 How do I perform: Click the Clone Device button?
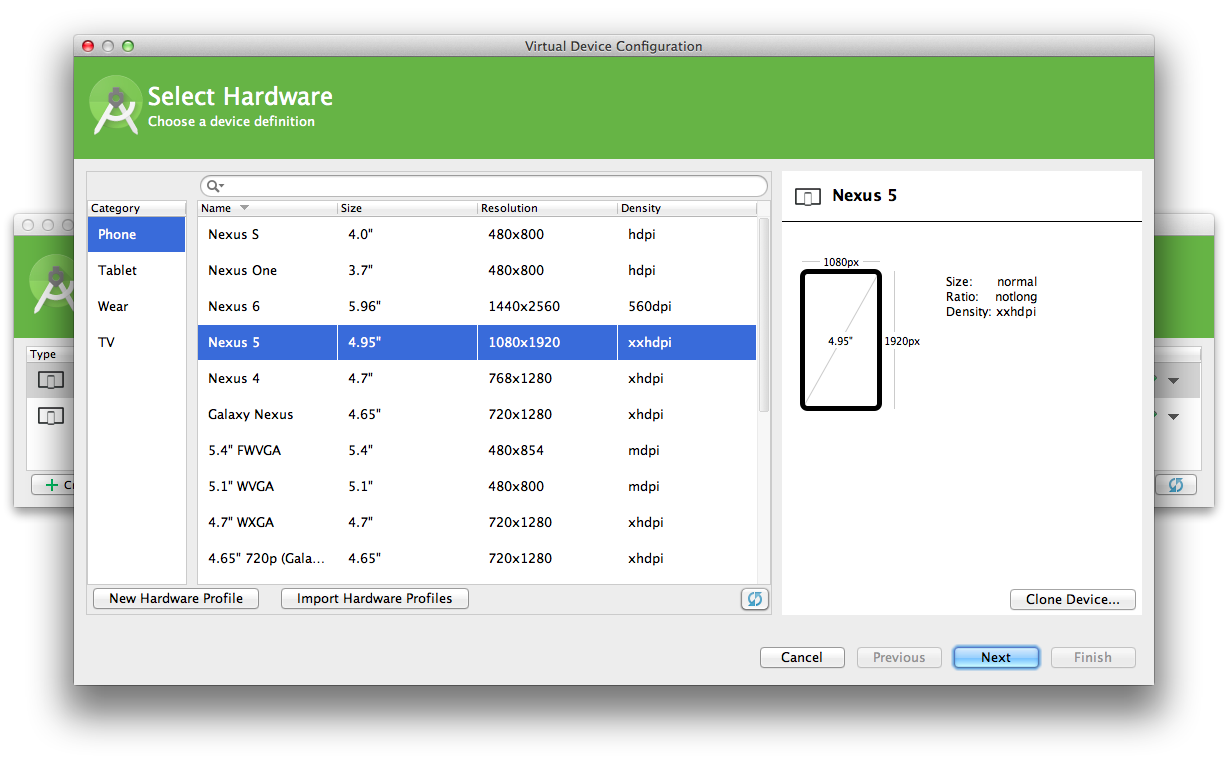tap(1072, 600)
